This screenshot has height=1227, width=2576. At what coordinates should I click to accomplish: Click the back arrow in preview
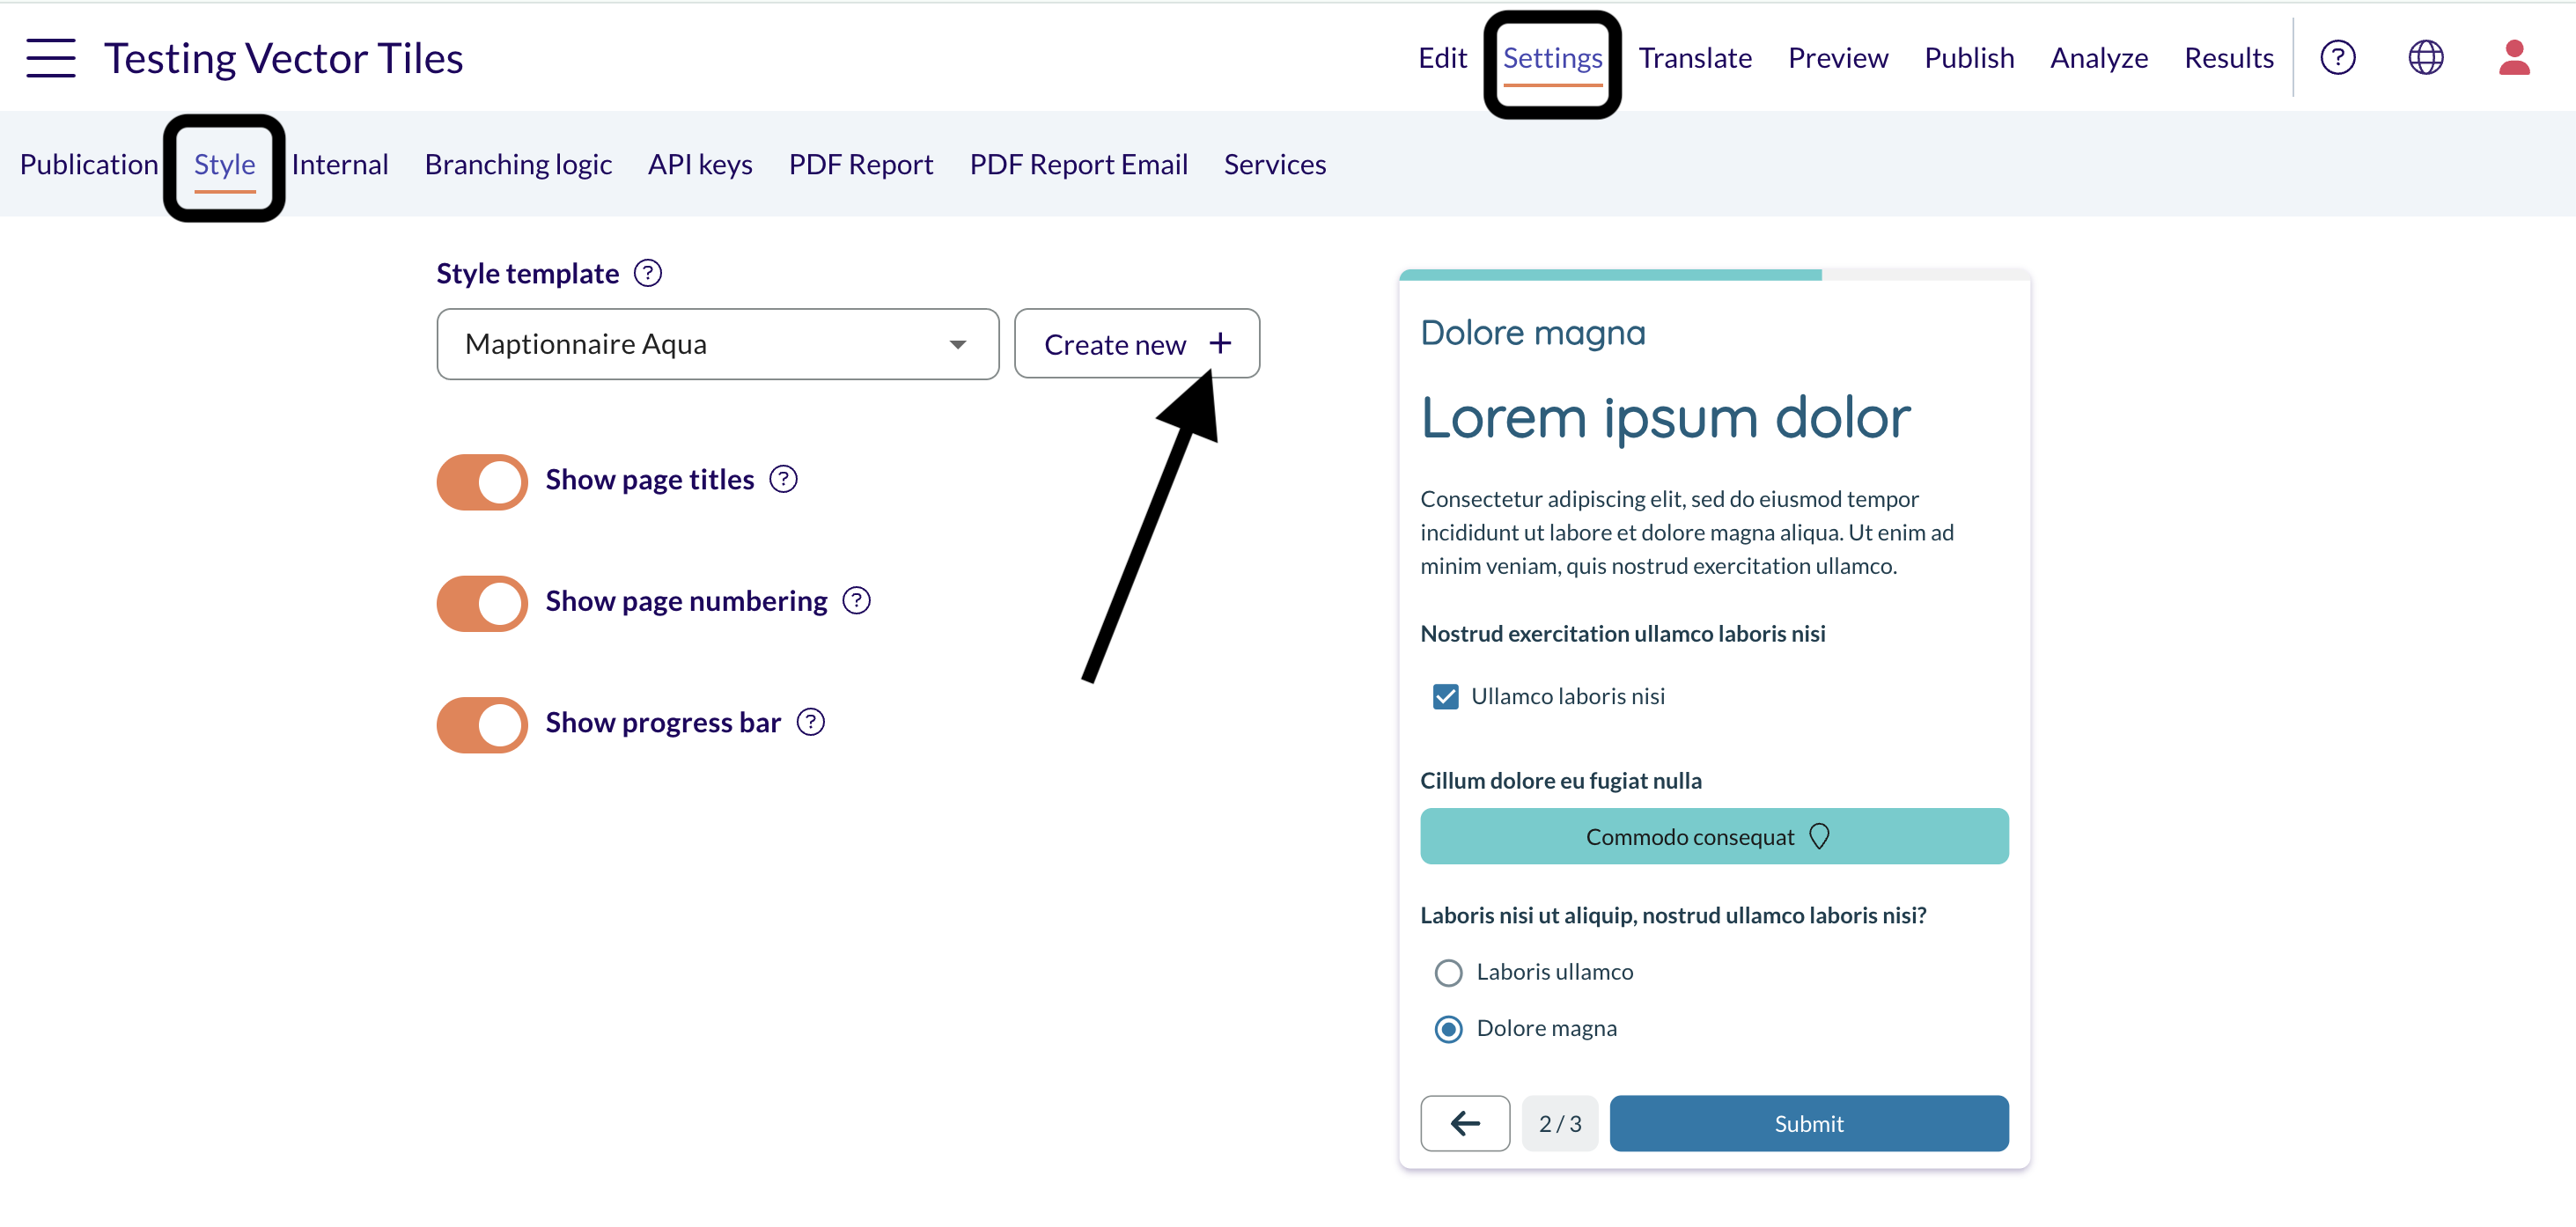pyautogui.click(x=1465, y=1123)
